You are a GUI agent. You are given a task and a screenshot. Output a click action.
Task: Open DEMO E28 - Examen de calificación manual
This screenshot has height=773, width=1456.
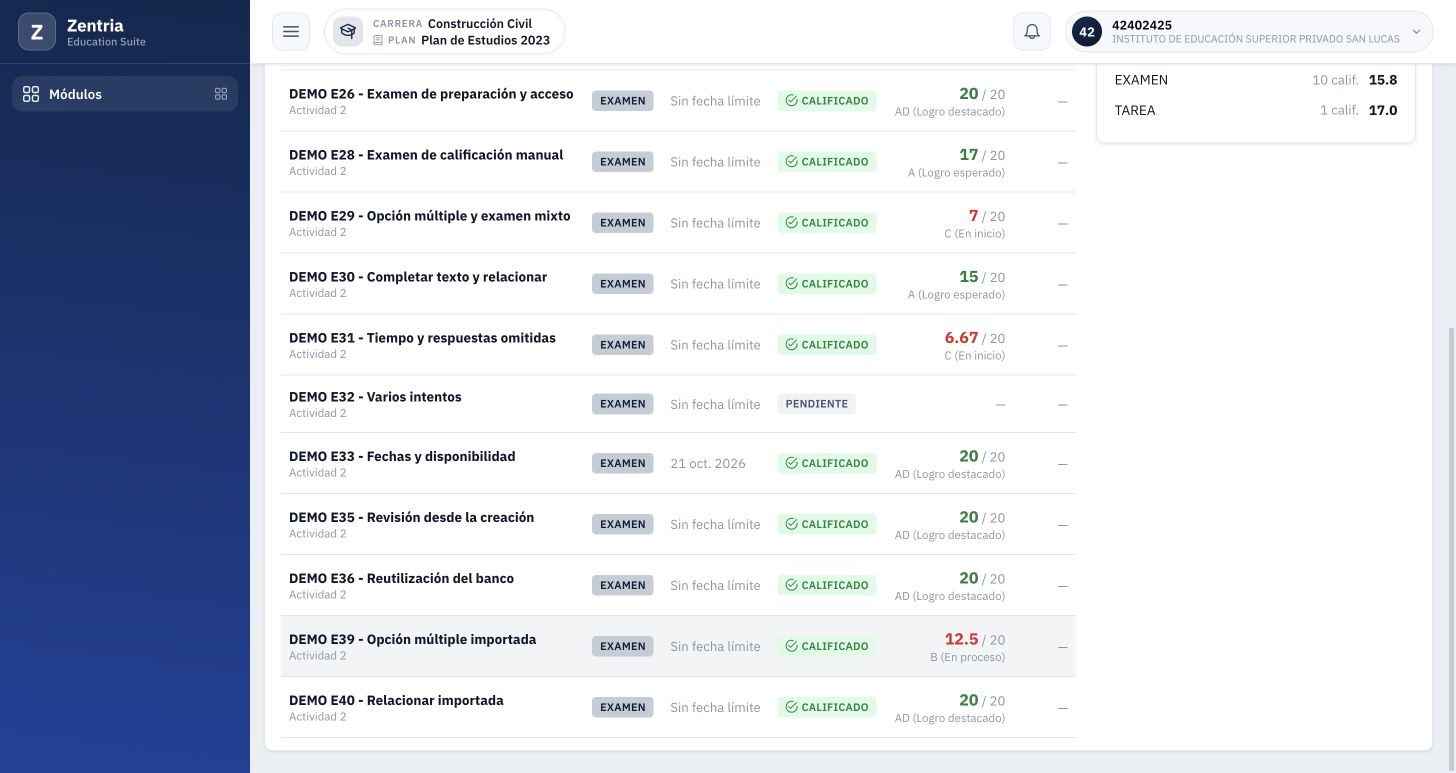click(426, 155)
